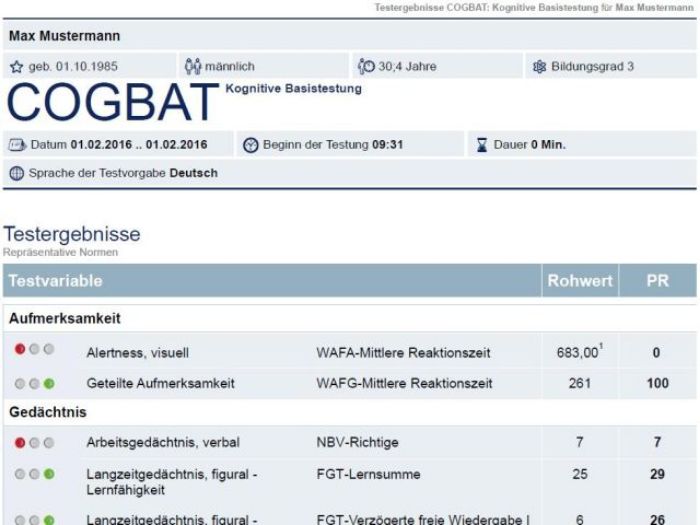Image resolution: width=700 pixels, height=525 pixels.
Task: Click the Datum 01.02.2016 .. 01.02.2016 field
Action: tap(119, 145)
